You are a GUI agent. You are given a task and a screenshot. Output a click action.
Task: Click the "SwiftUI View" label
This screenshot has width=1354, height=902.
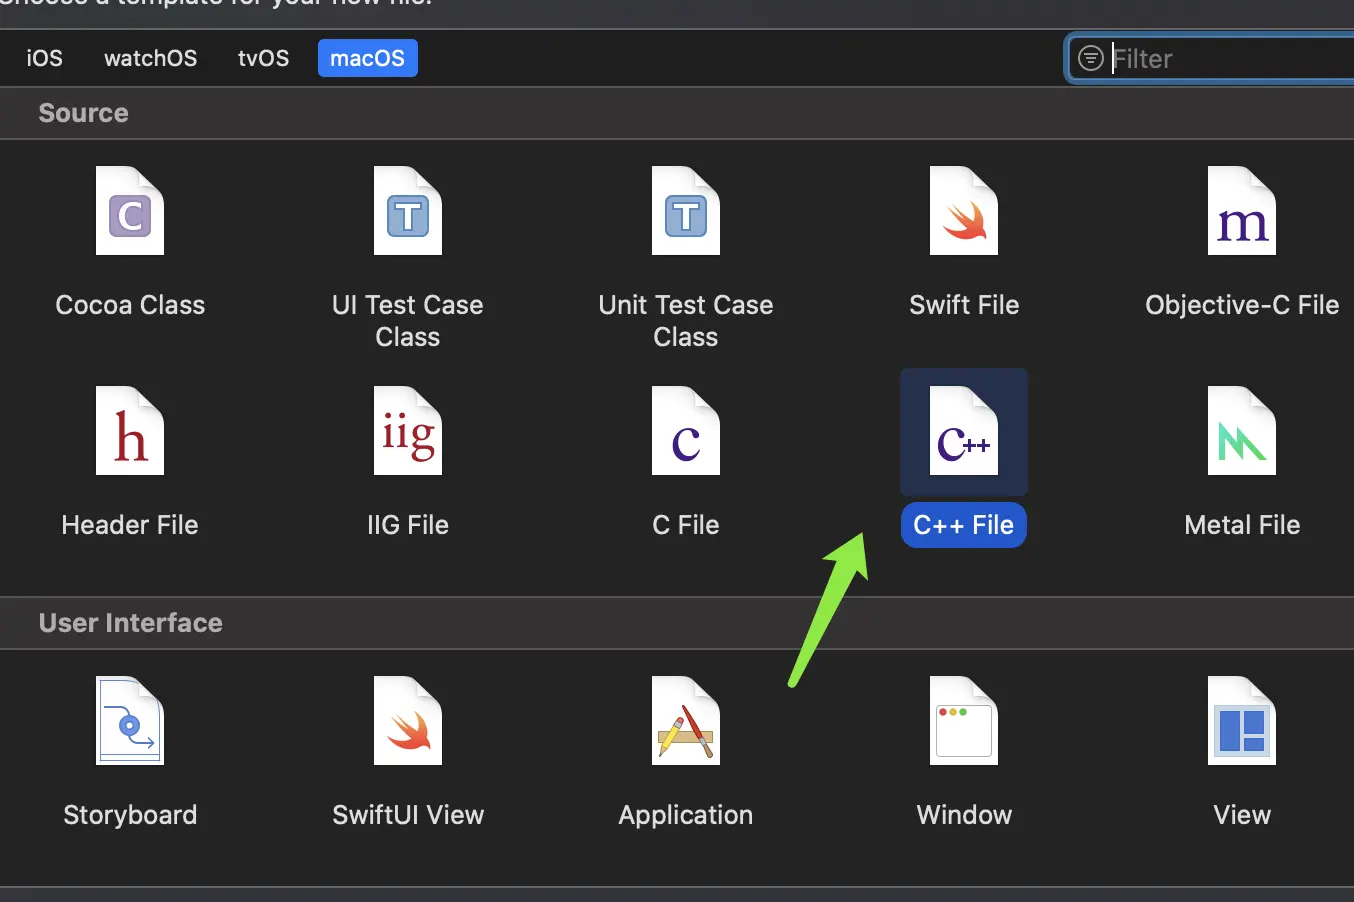(x=408, y=815)
